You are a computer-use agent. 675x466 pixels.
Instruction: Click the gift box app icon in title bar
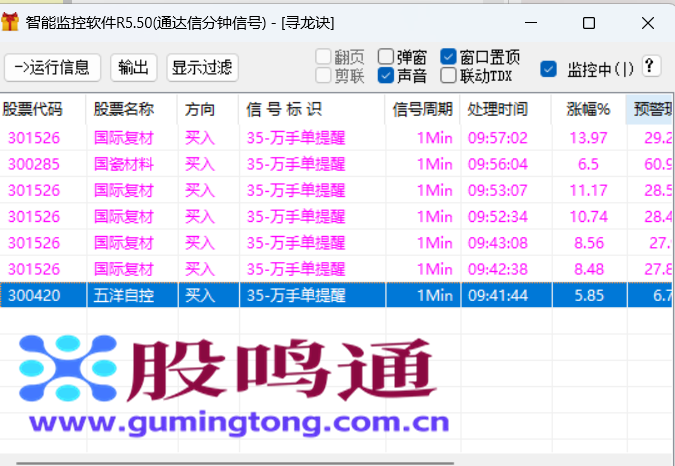pos(9,22)
